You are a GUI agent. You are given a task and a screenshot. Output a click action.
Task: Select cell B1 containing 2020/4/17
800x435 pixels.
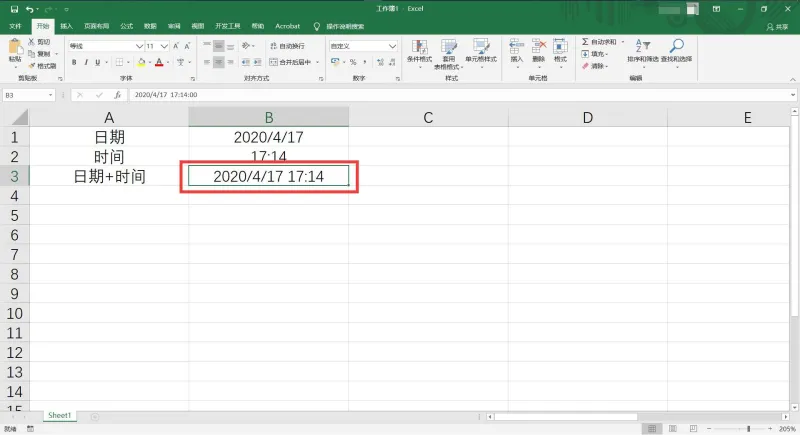point(268,137)
